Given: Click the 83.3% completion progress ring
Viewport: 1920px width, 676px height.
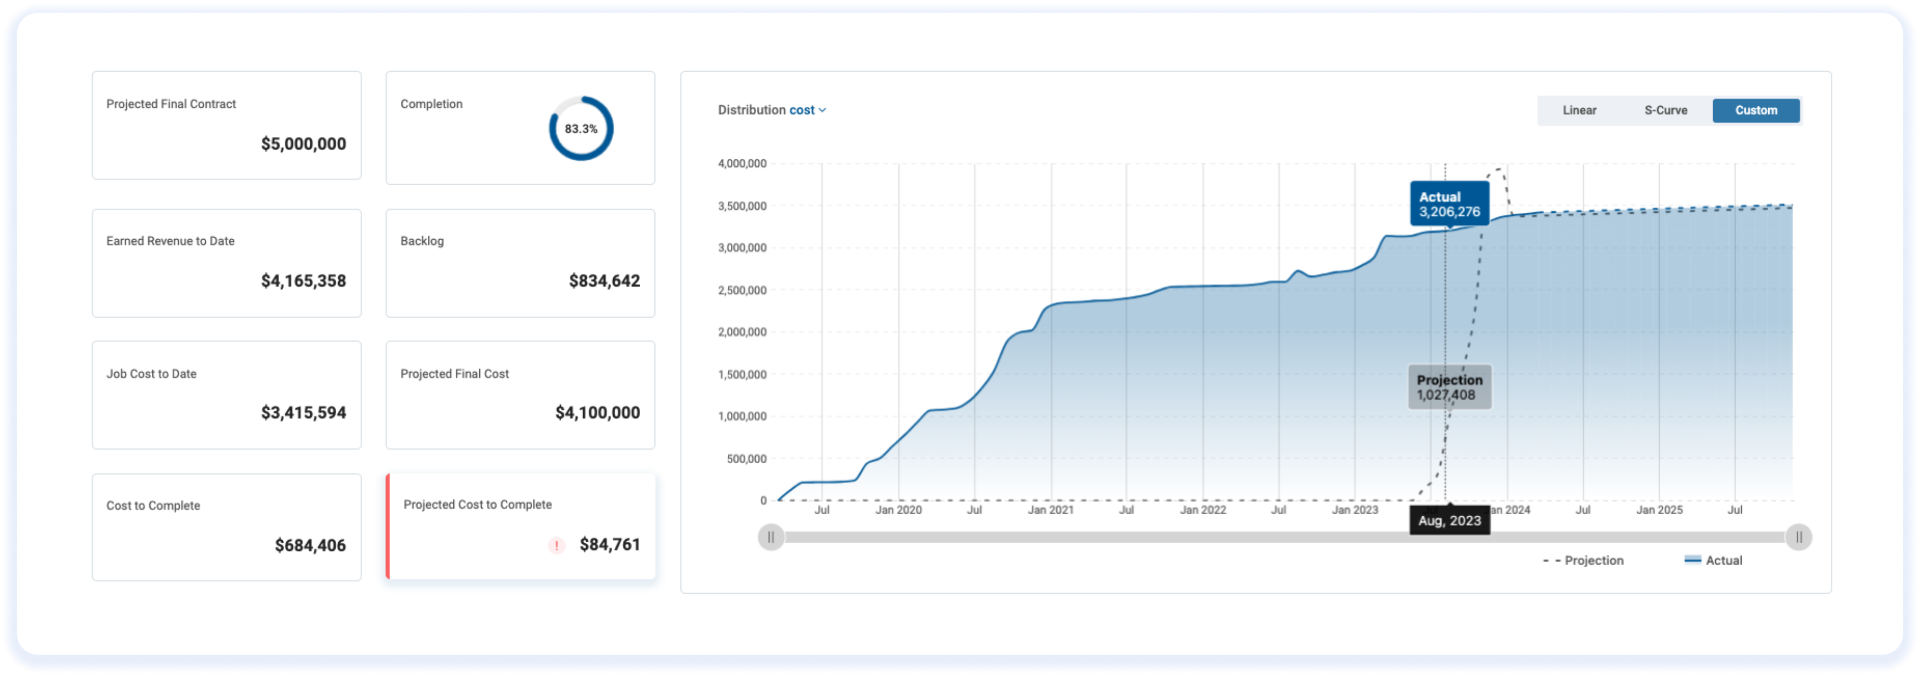Looking at the screenshot, I should 581,128.
